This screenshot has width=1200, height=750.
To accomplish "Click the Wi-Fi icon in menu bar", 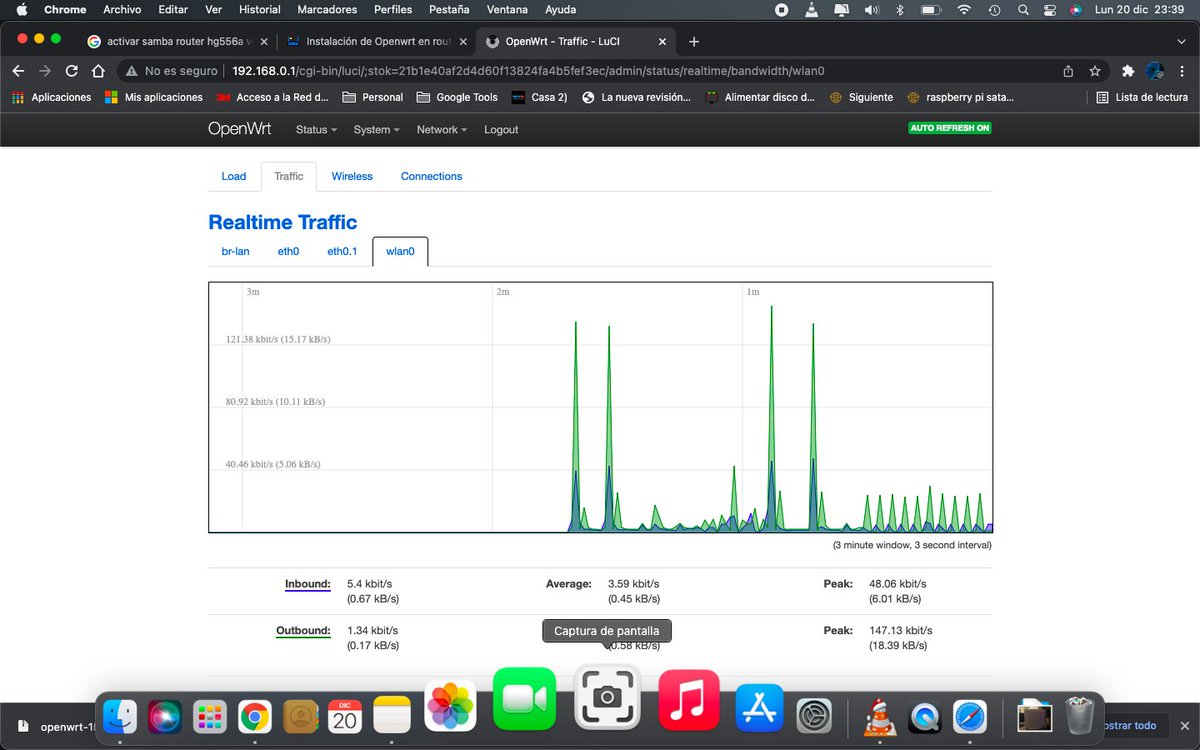I will point(964,10).
